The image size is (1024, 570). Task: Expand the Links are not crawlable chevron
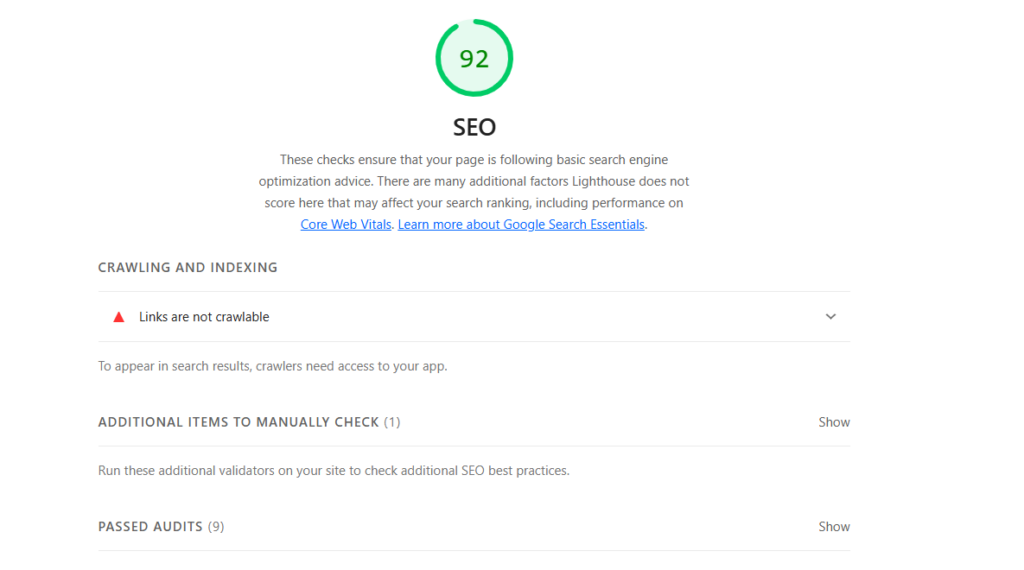coord(830,317)
